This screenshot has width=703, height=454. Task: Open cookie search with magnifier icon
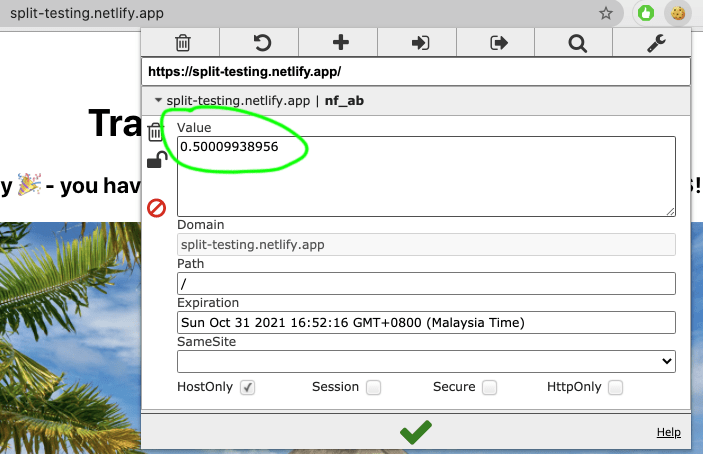pos(577,42)
